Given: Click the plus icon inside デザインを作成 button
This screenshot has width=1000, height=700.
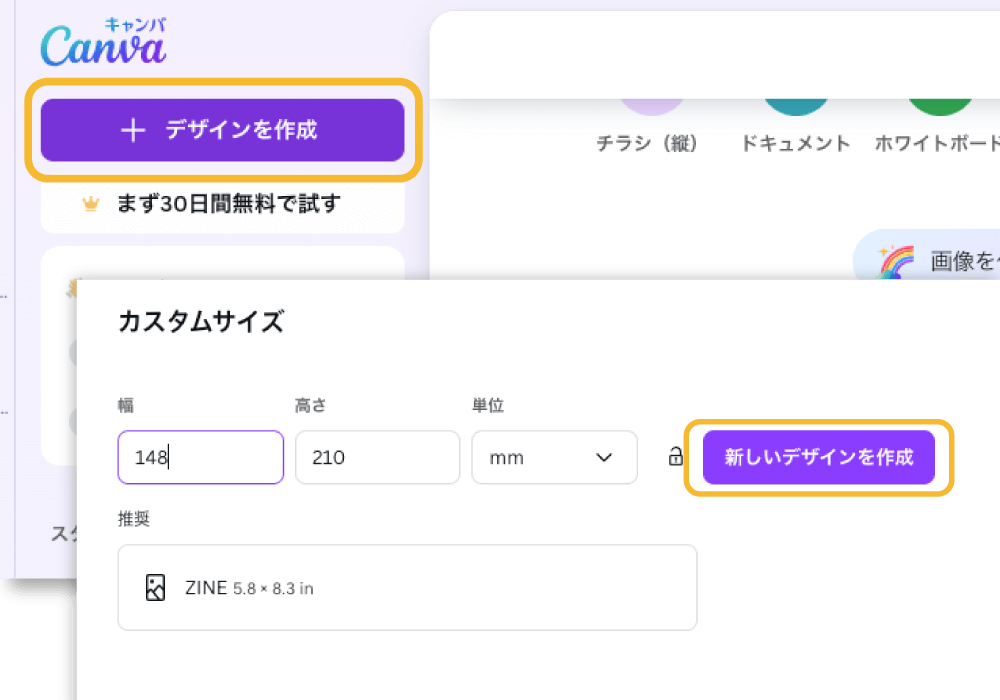Looking at the screenshot, I should [x=134, y=130].
